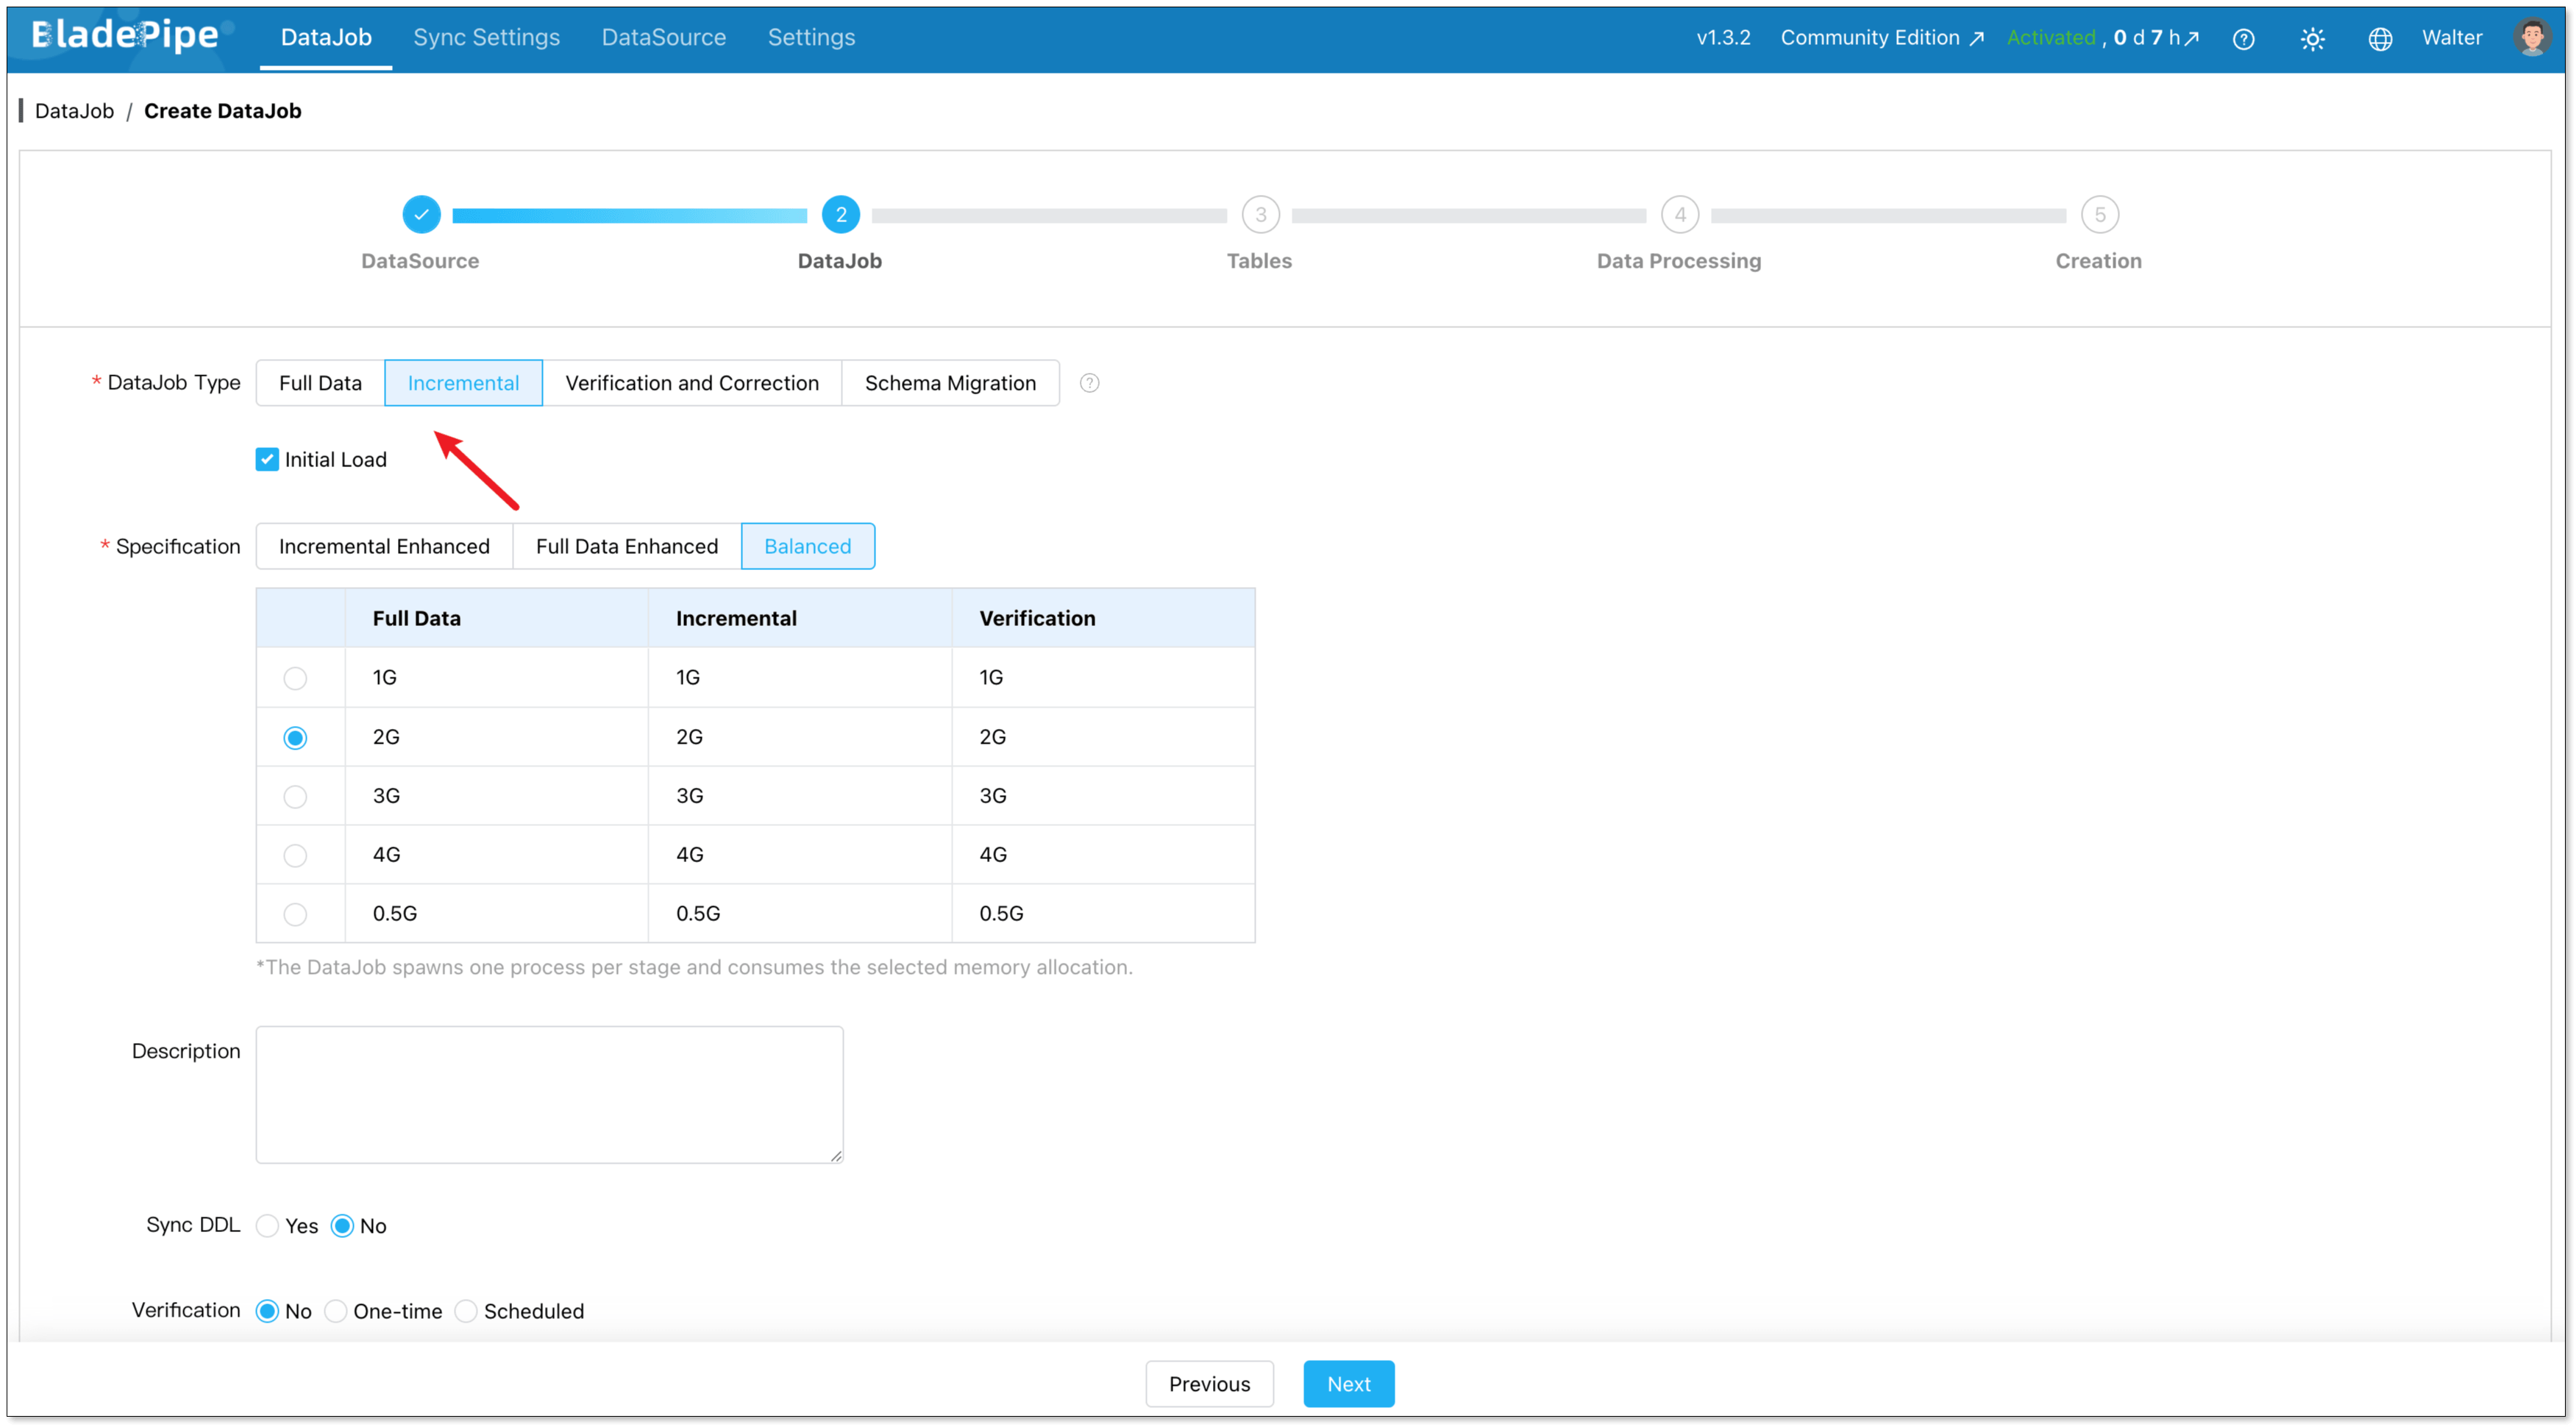Select Schema Migration DataJob type
This screenshot has width=2576, height=1427.
point(949,383)
